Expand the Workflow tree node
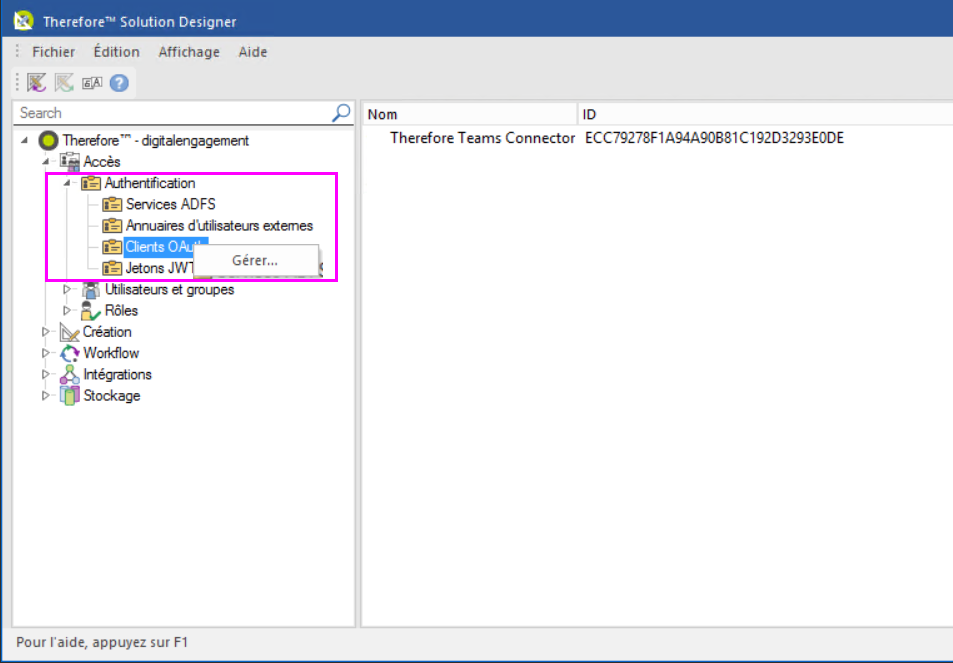This screenshot has height=663, width=953. click(46, 353)
